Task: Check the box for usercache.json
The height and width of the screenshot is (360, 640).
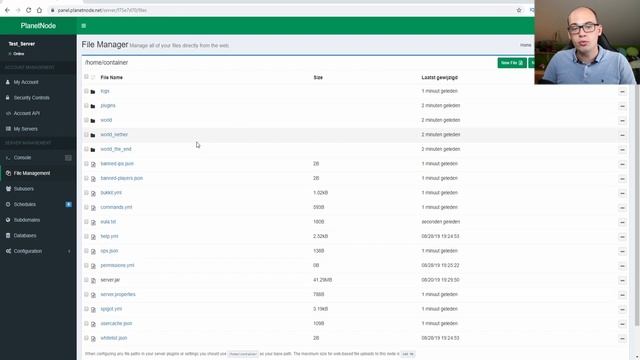Action: click(86, 323)
